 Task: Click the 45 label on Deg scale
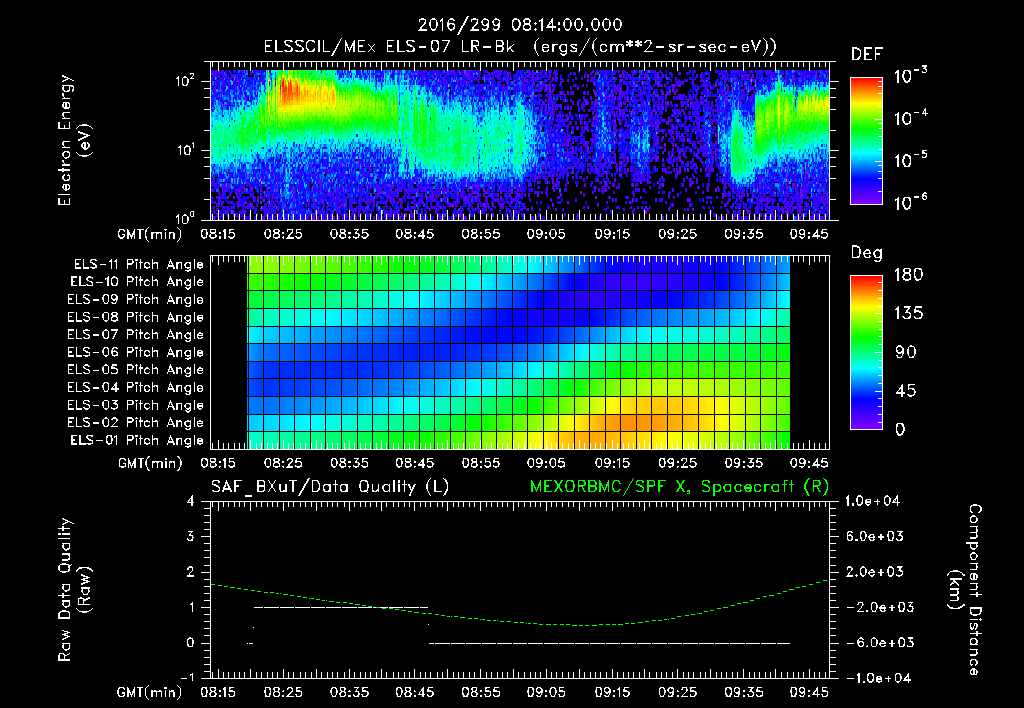point(906,391)
